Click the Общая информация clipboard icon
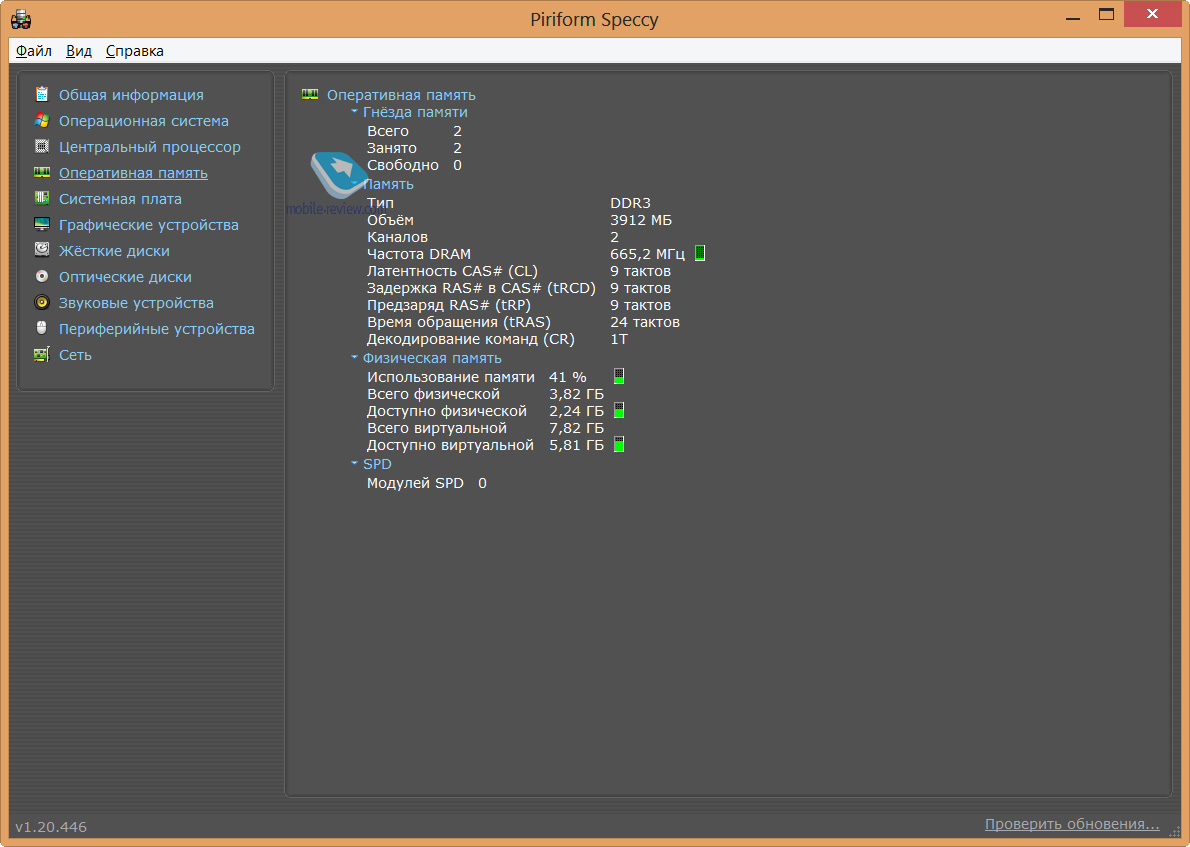This screenshot has height=847, width=1190. pyautogui.click(x=42, y=95)
